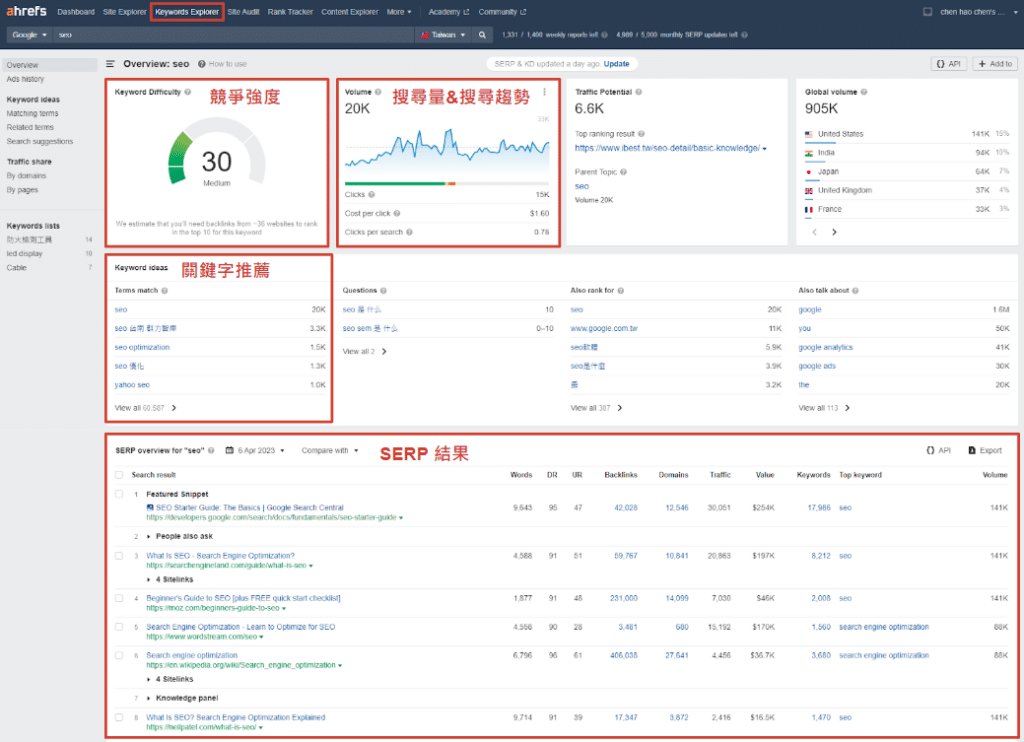The image size is (1024, 742).
Task: Open the Compare with dropdown
Action: (330, 451)
